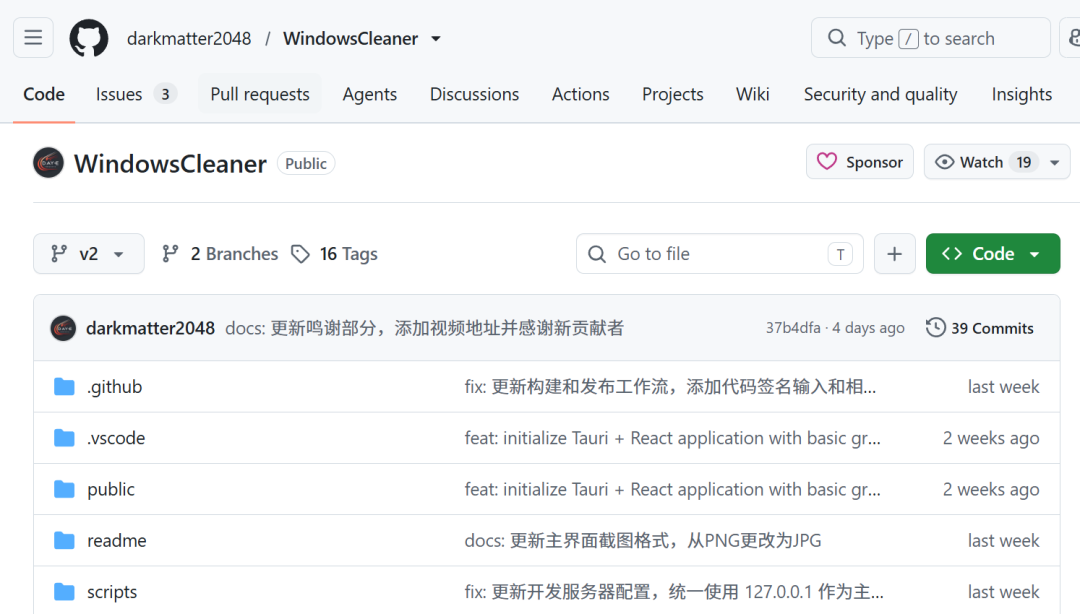Image resolution: width=1080 pixels, height=614 pixels.
Task: Click the repository avatar beside WindowsCleaner title
Action: pos(48,163)
